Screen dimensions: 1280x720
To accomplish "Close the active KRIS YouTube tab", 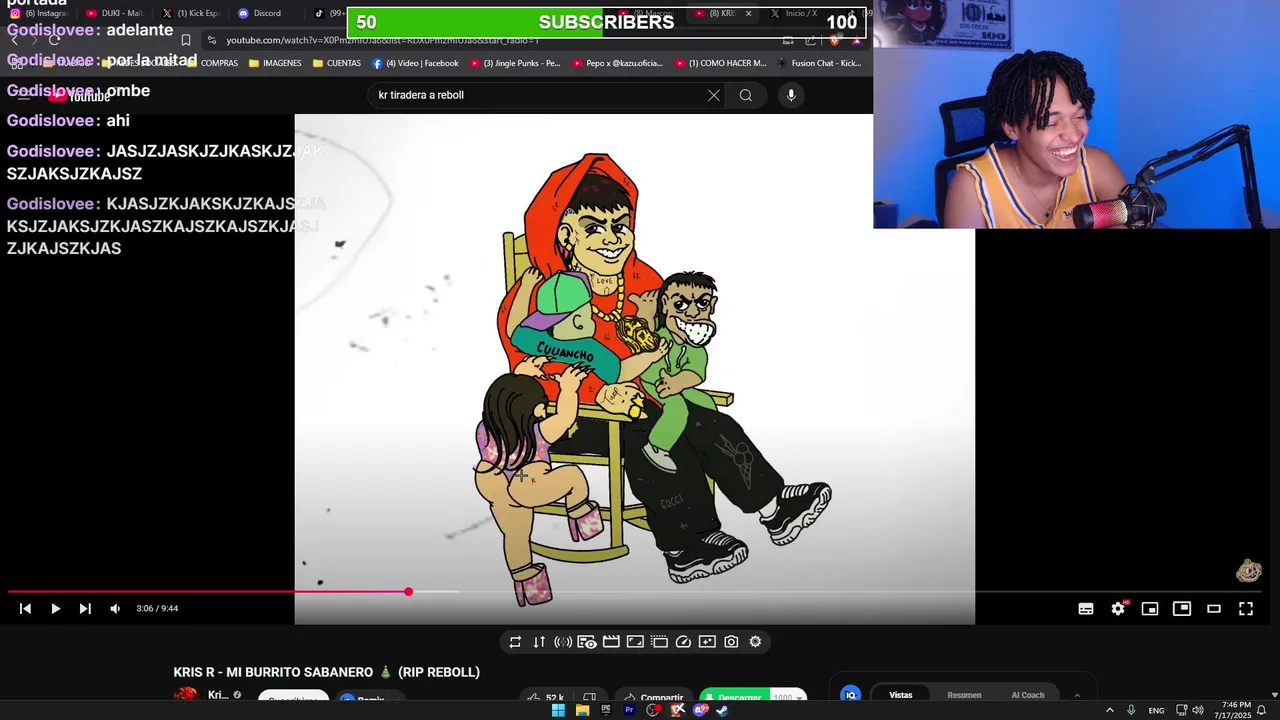I will click(x=748, y=13).
